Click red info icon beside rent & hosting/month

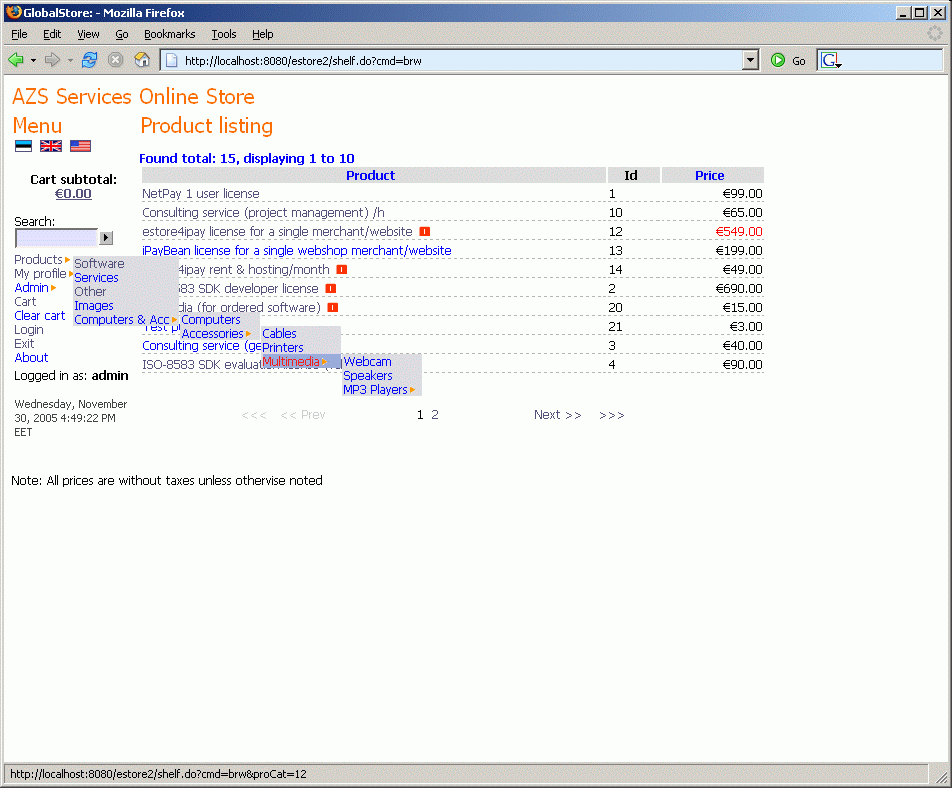[x=342, y=269]
